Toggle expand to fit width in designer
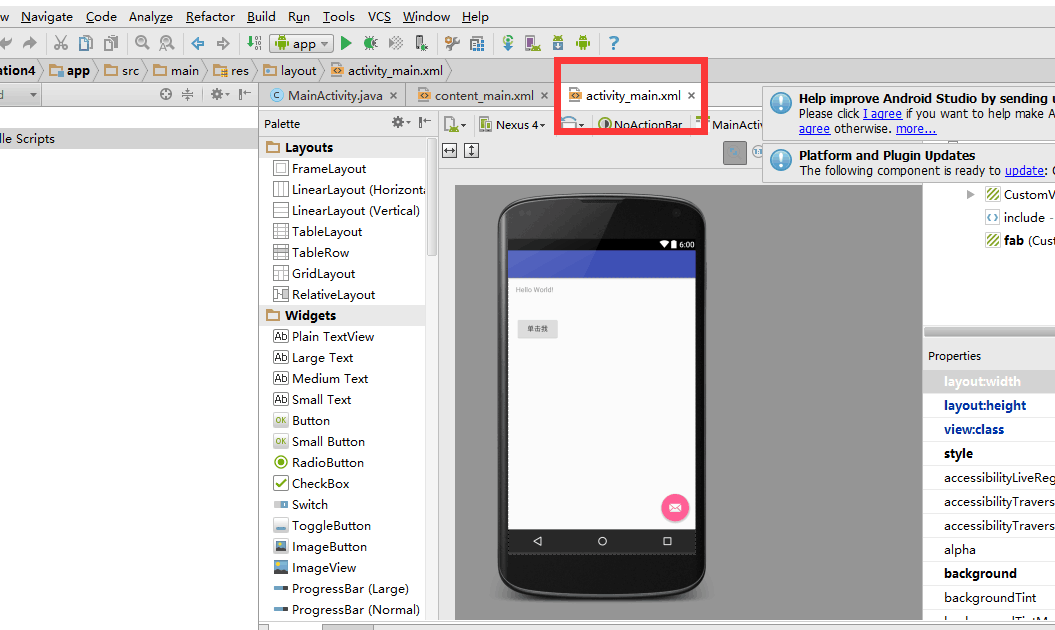This screenshot has height=630, width=1055. (449, 151)
